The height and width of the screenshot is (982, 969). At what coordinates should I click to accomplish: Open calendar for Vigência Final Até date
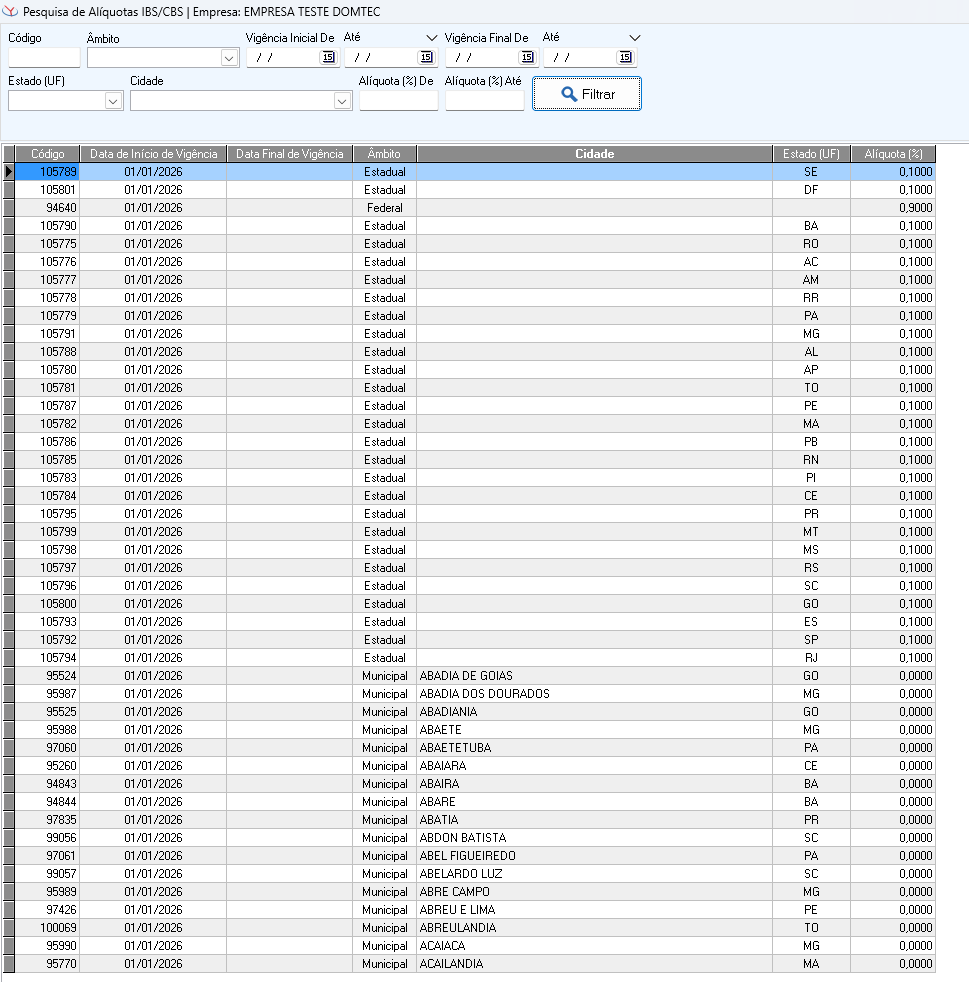pyautogui.click(x=625, y=58)
